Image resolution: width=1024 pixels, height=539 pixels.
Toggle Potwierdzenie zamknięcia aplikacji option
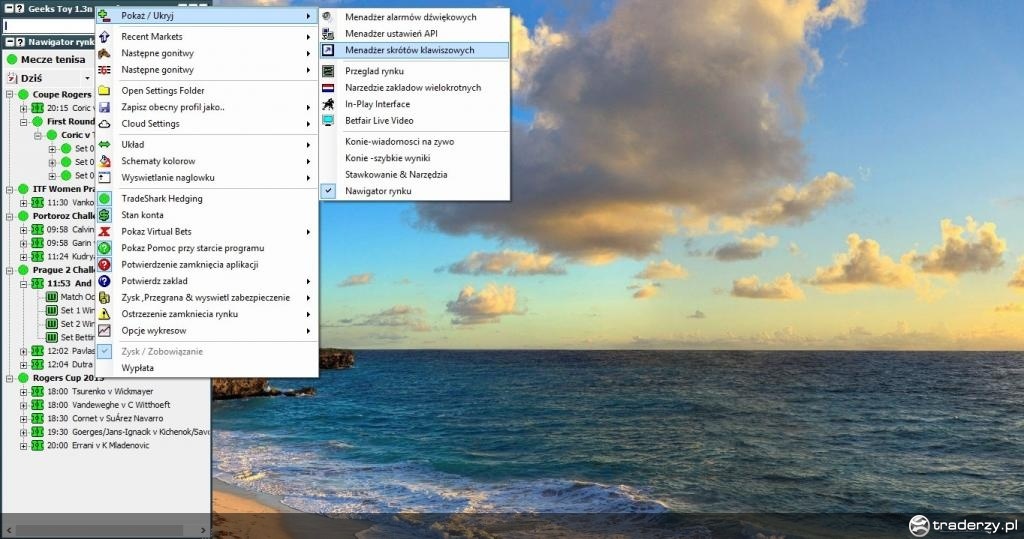(206, 265)
